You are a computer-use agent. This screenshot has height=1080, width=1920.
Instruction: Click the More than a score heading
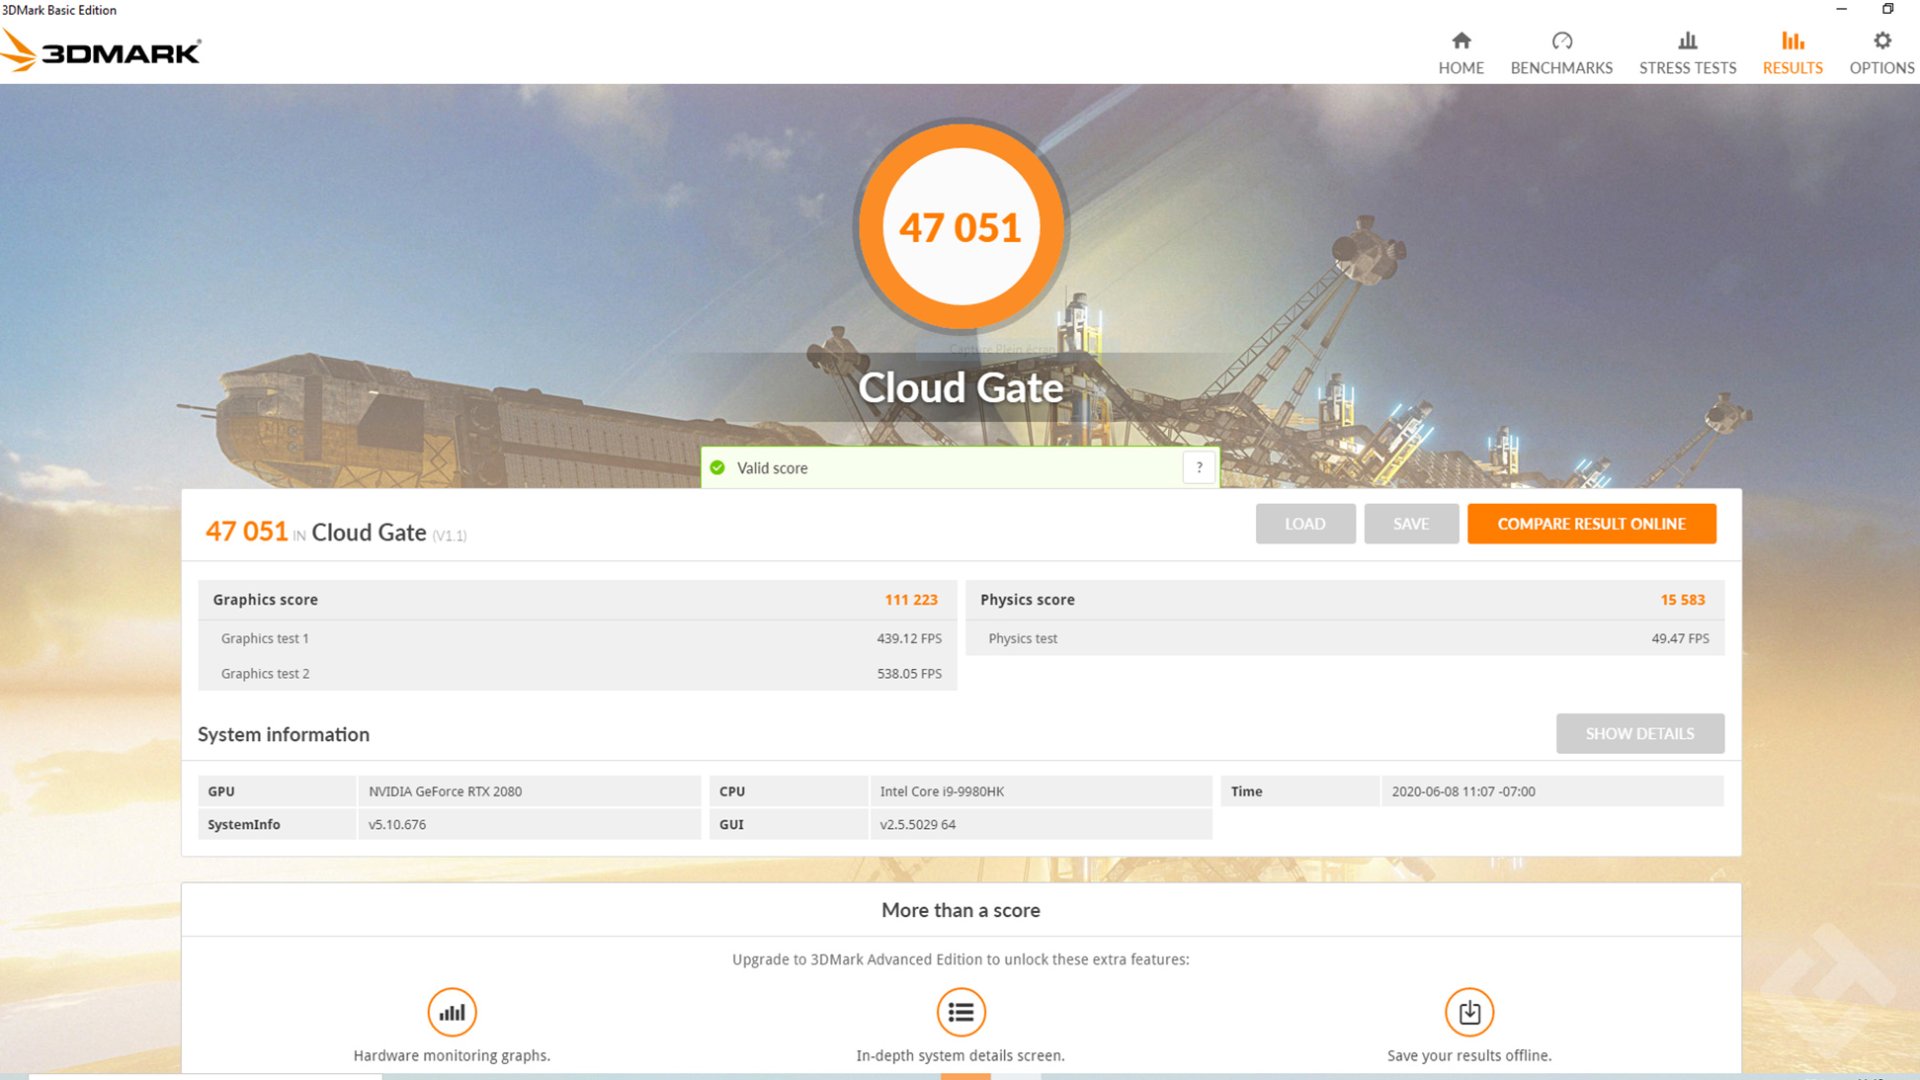[x=961, y=910]
